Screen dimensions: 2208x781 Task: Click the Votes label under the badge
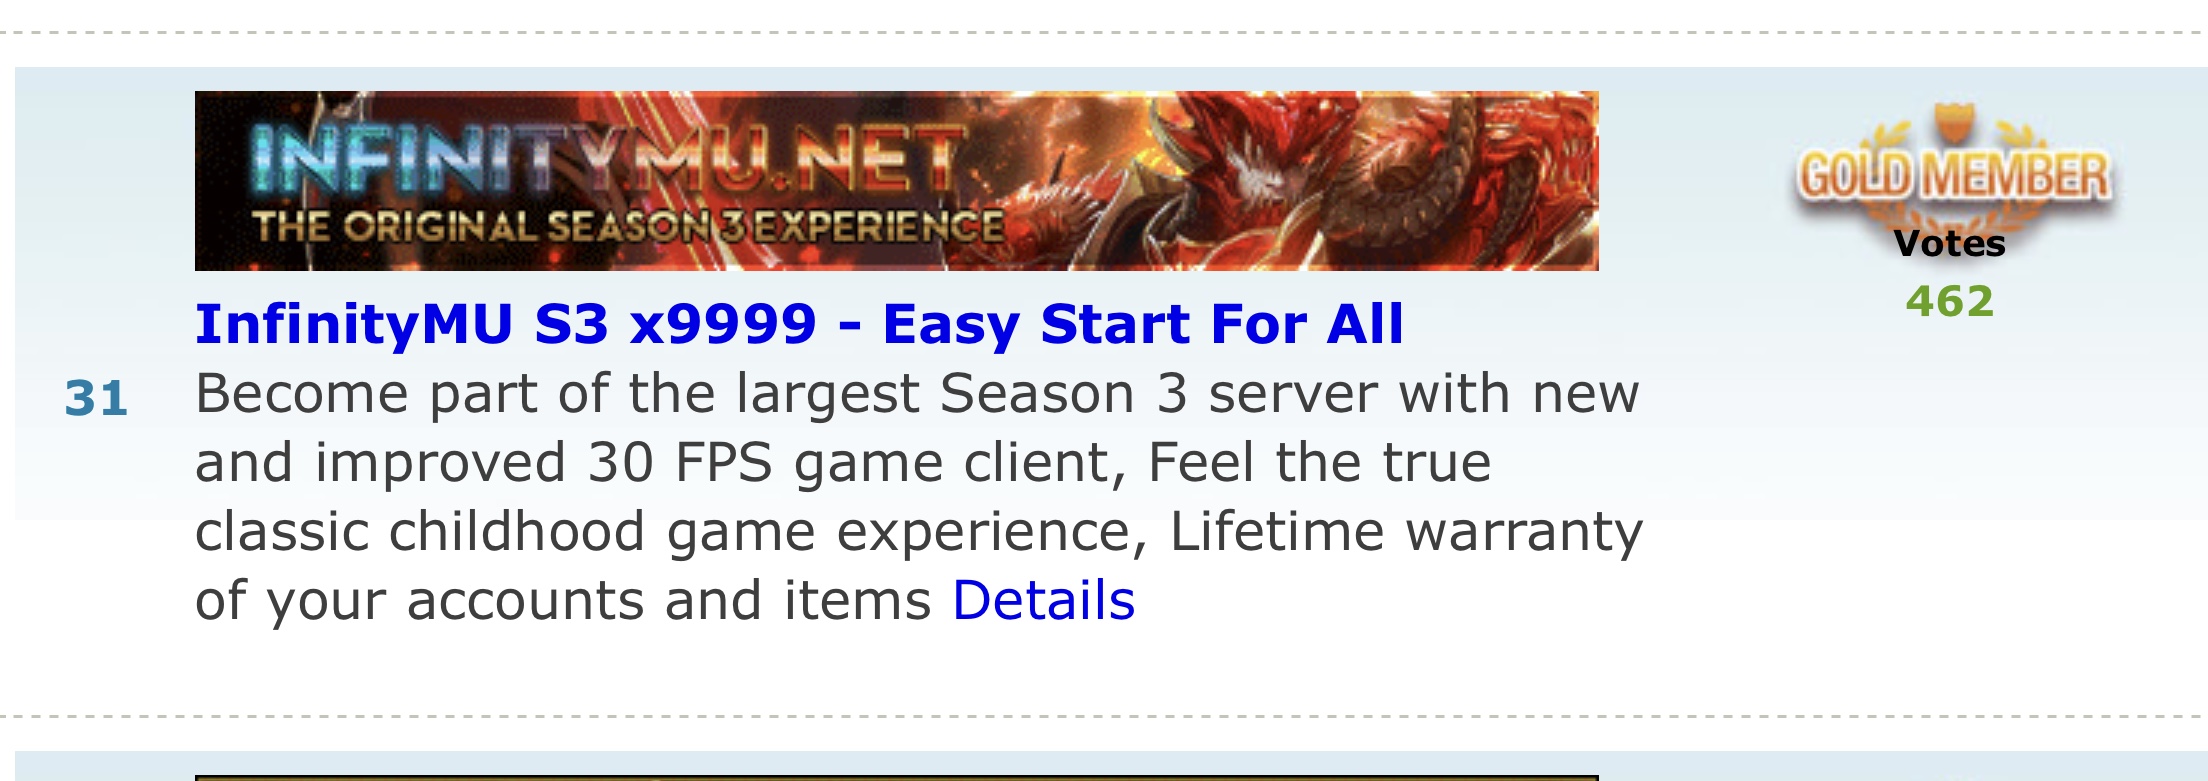1950,243
